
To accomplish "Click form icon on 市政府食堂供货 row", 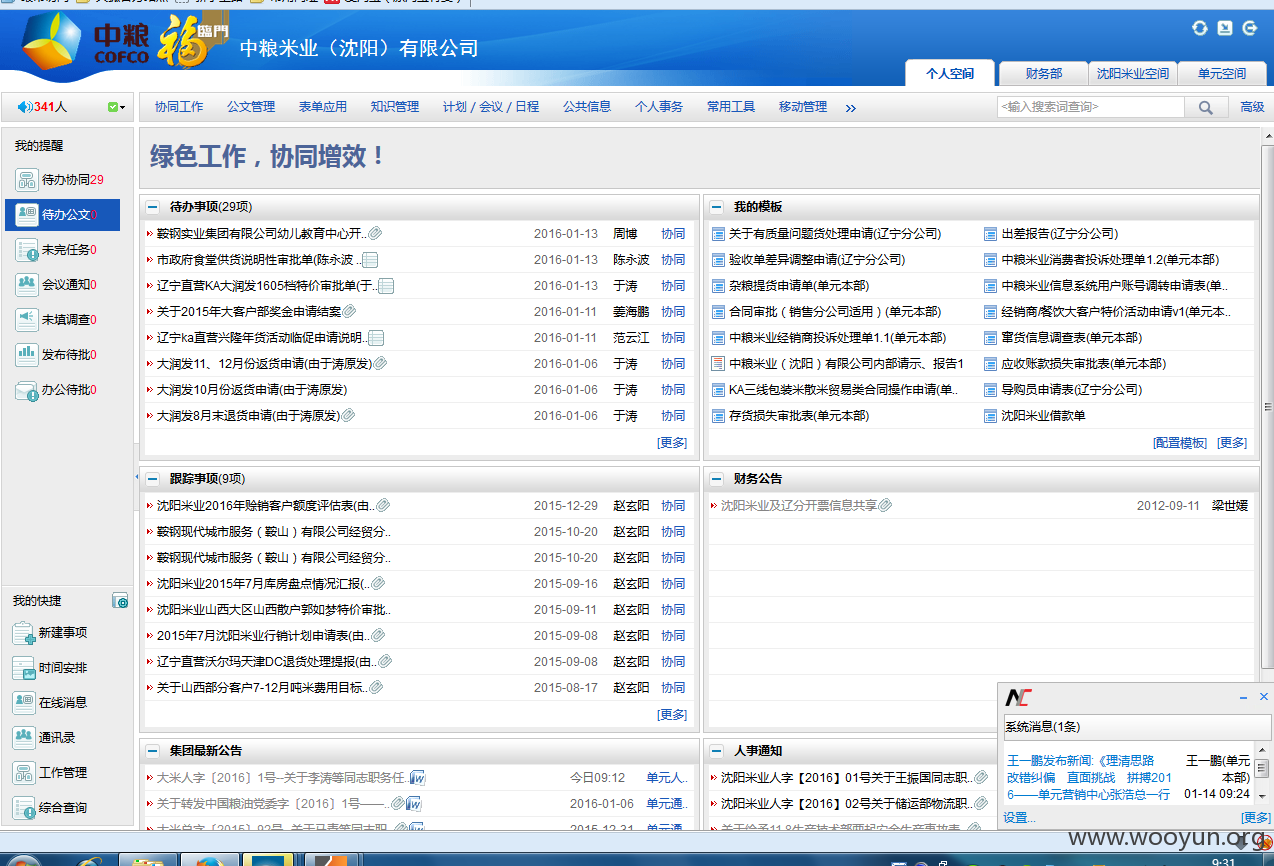I will click(370, 260).
